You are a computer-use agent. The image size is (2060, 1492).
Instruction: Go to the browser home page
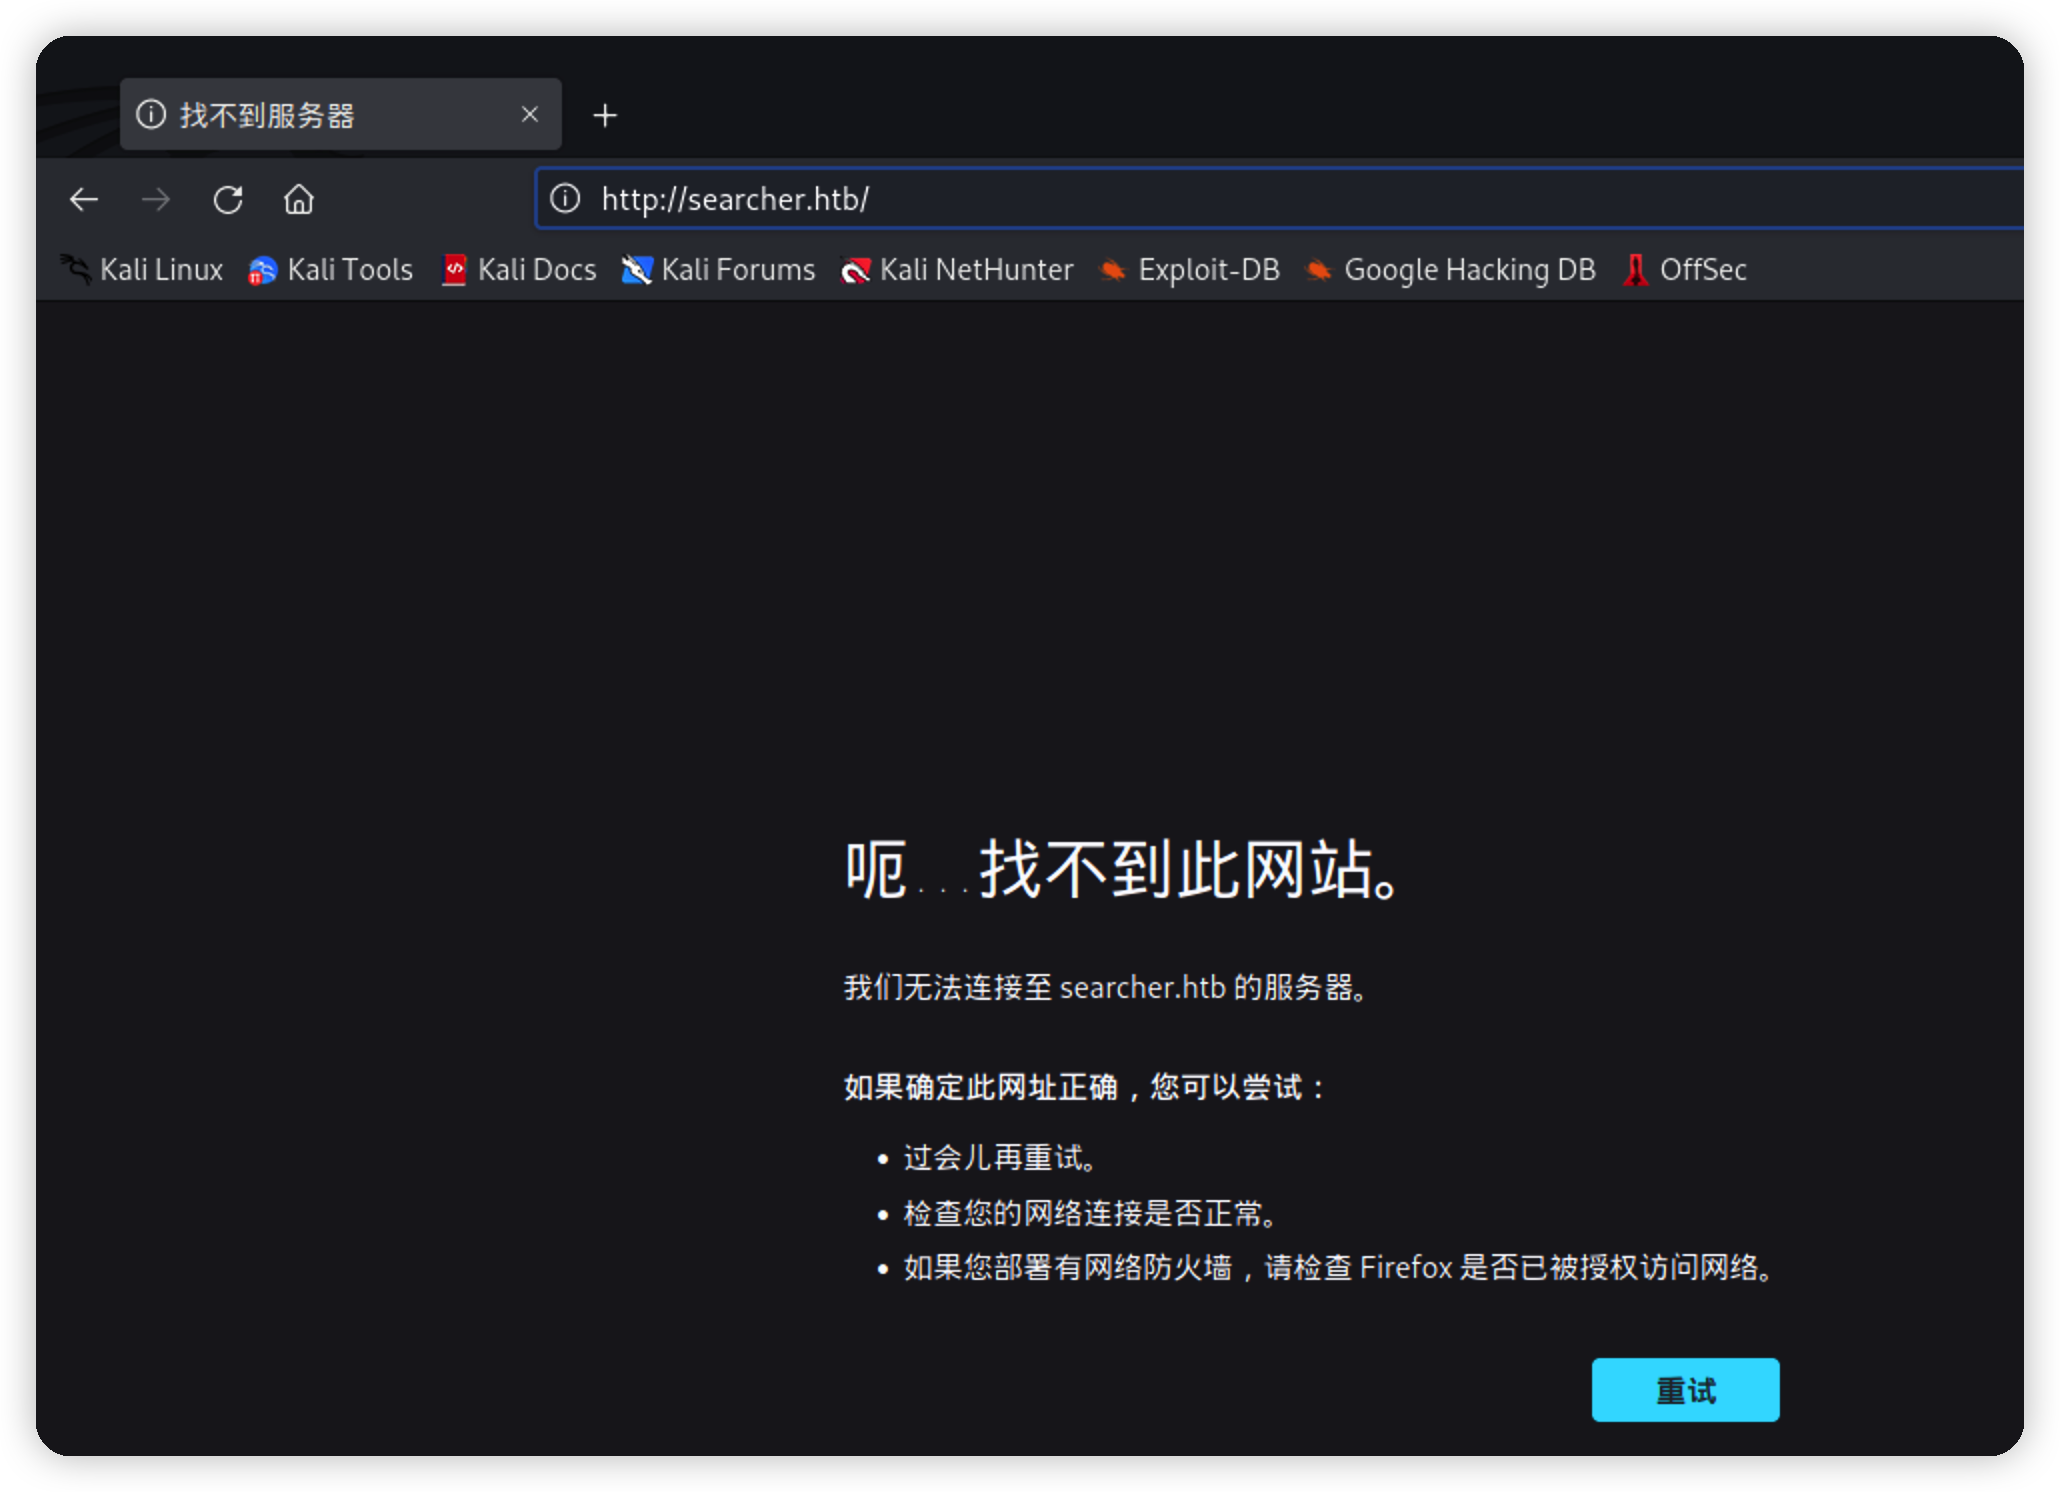tap(299, 200)
